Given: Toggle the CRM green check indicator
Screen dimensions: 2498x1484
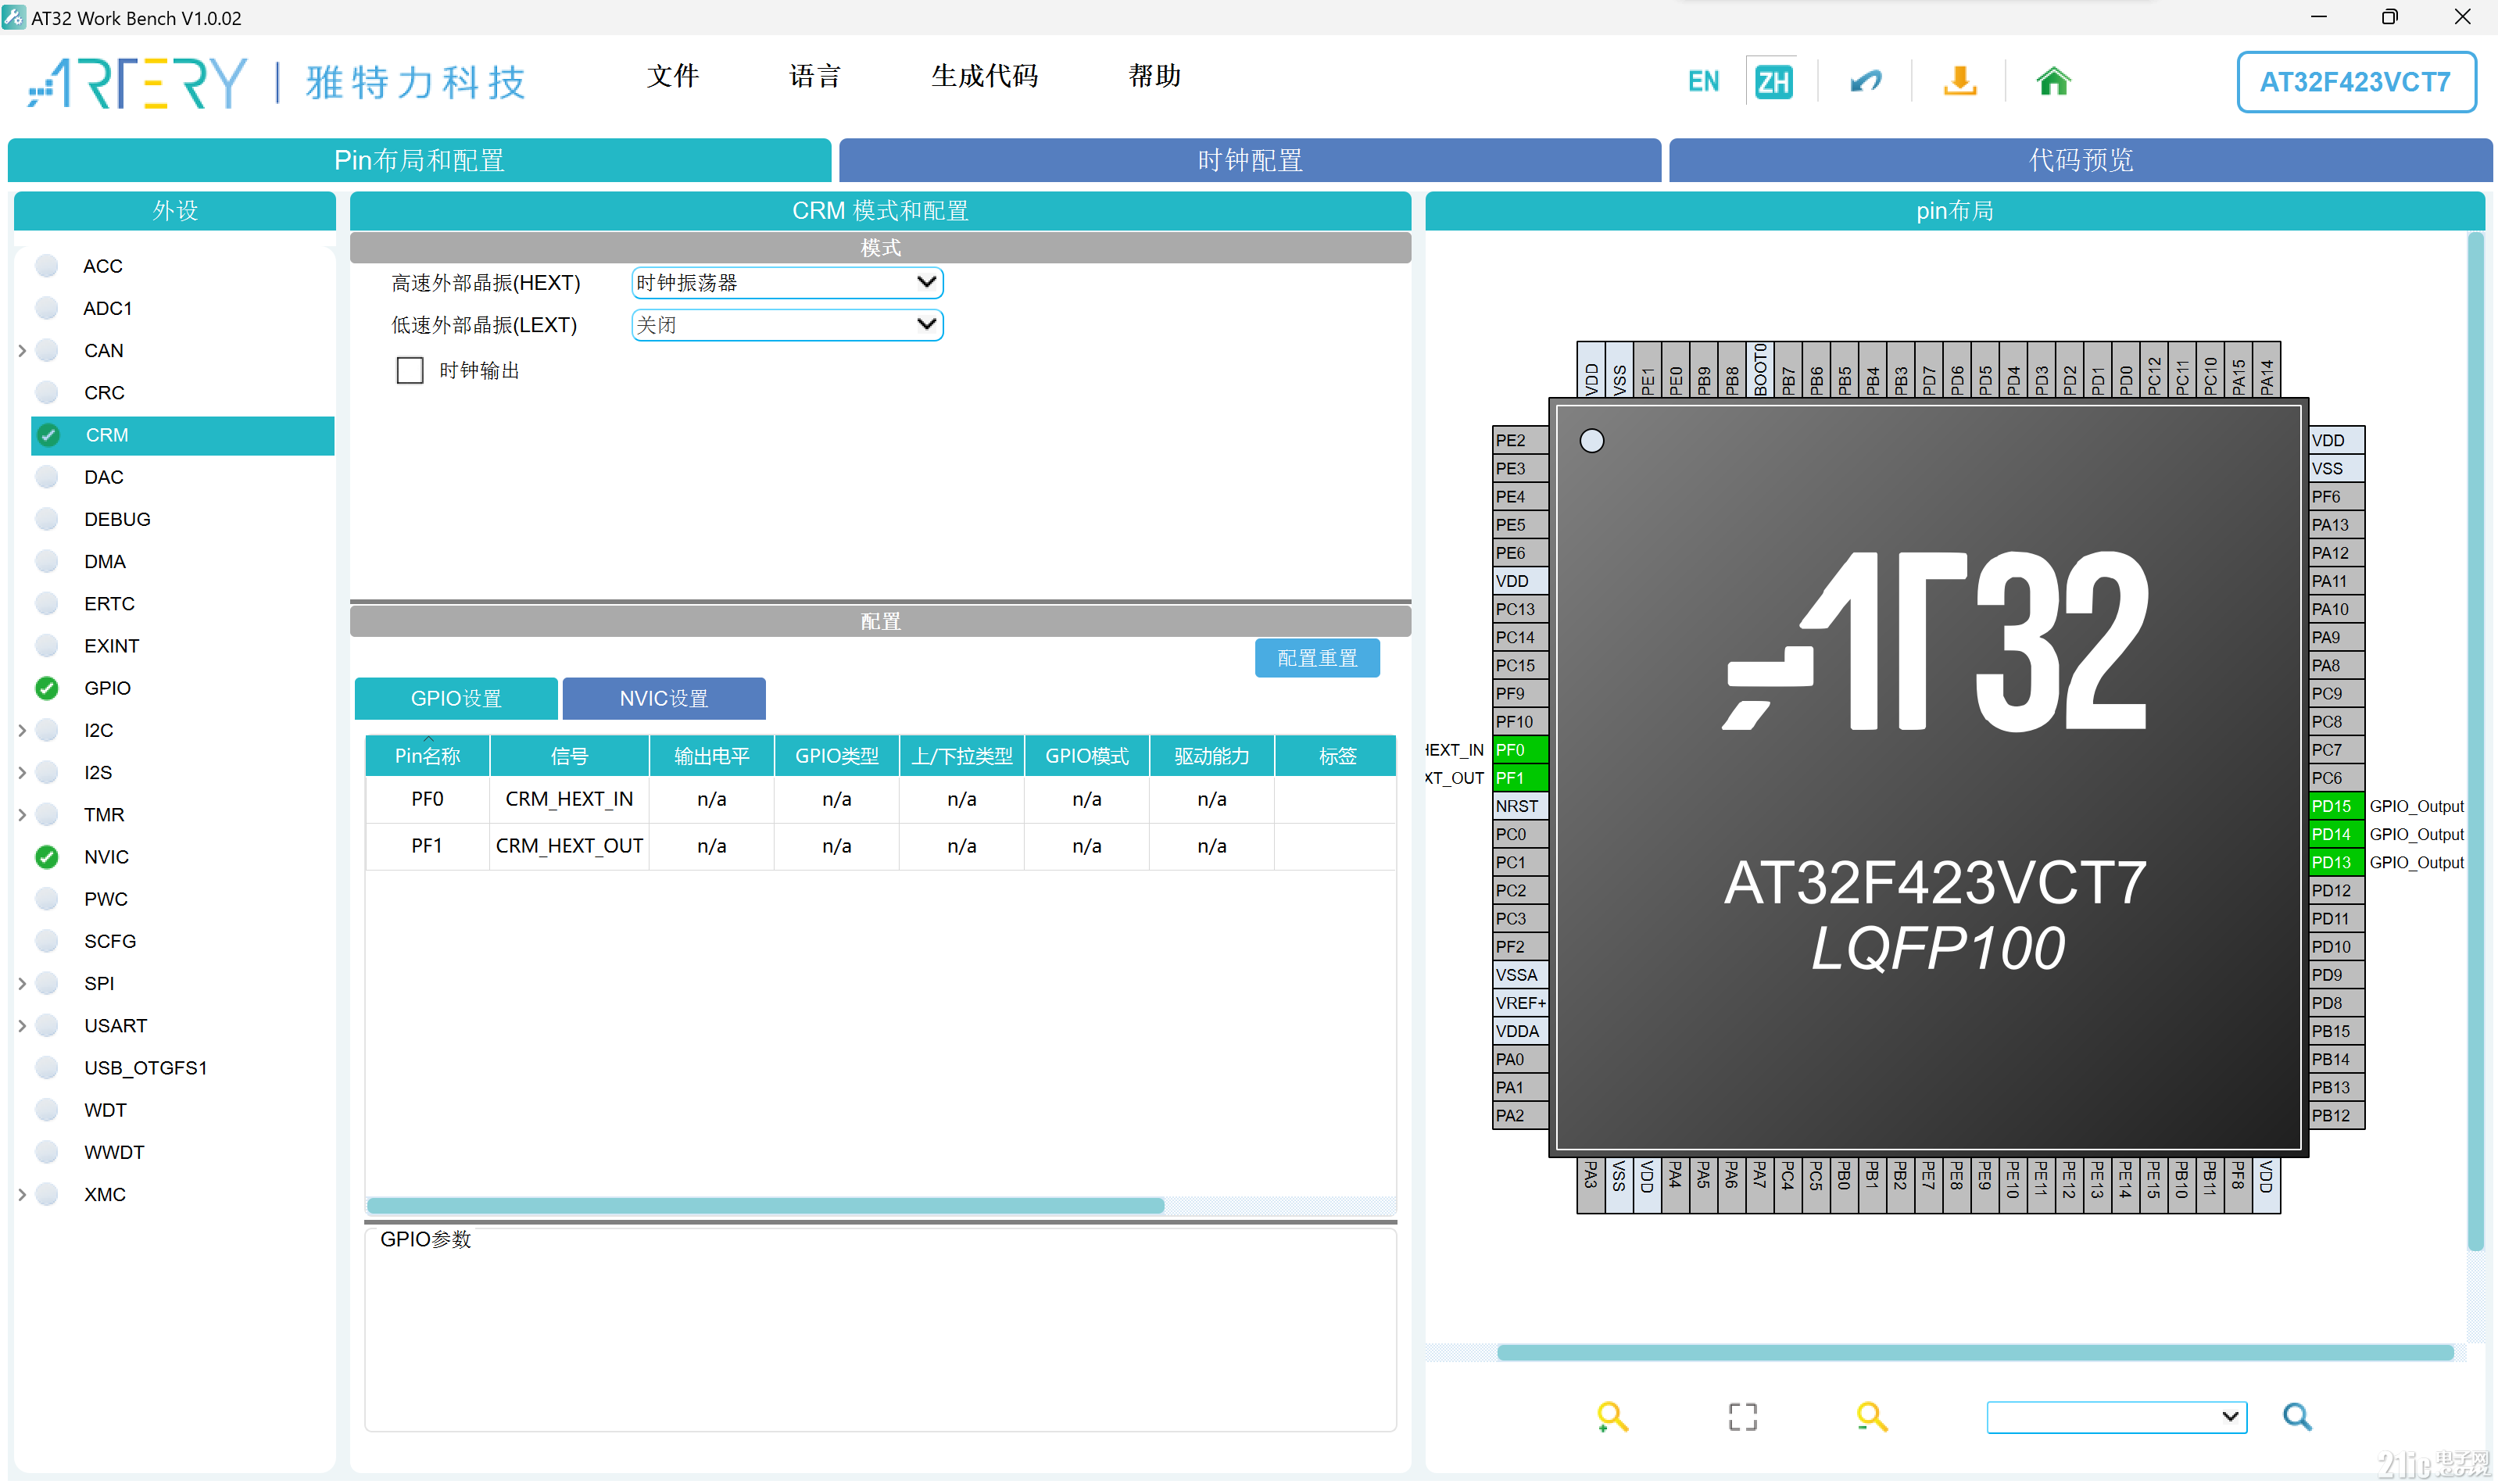Looking at the screenshot, I should (47, 435).
